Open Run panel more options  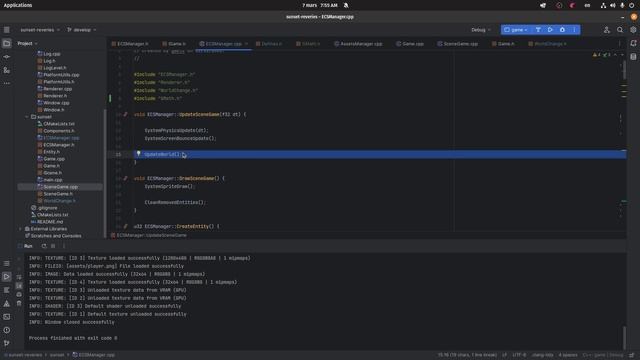click(64, 246)
